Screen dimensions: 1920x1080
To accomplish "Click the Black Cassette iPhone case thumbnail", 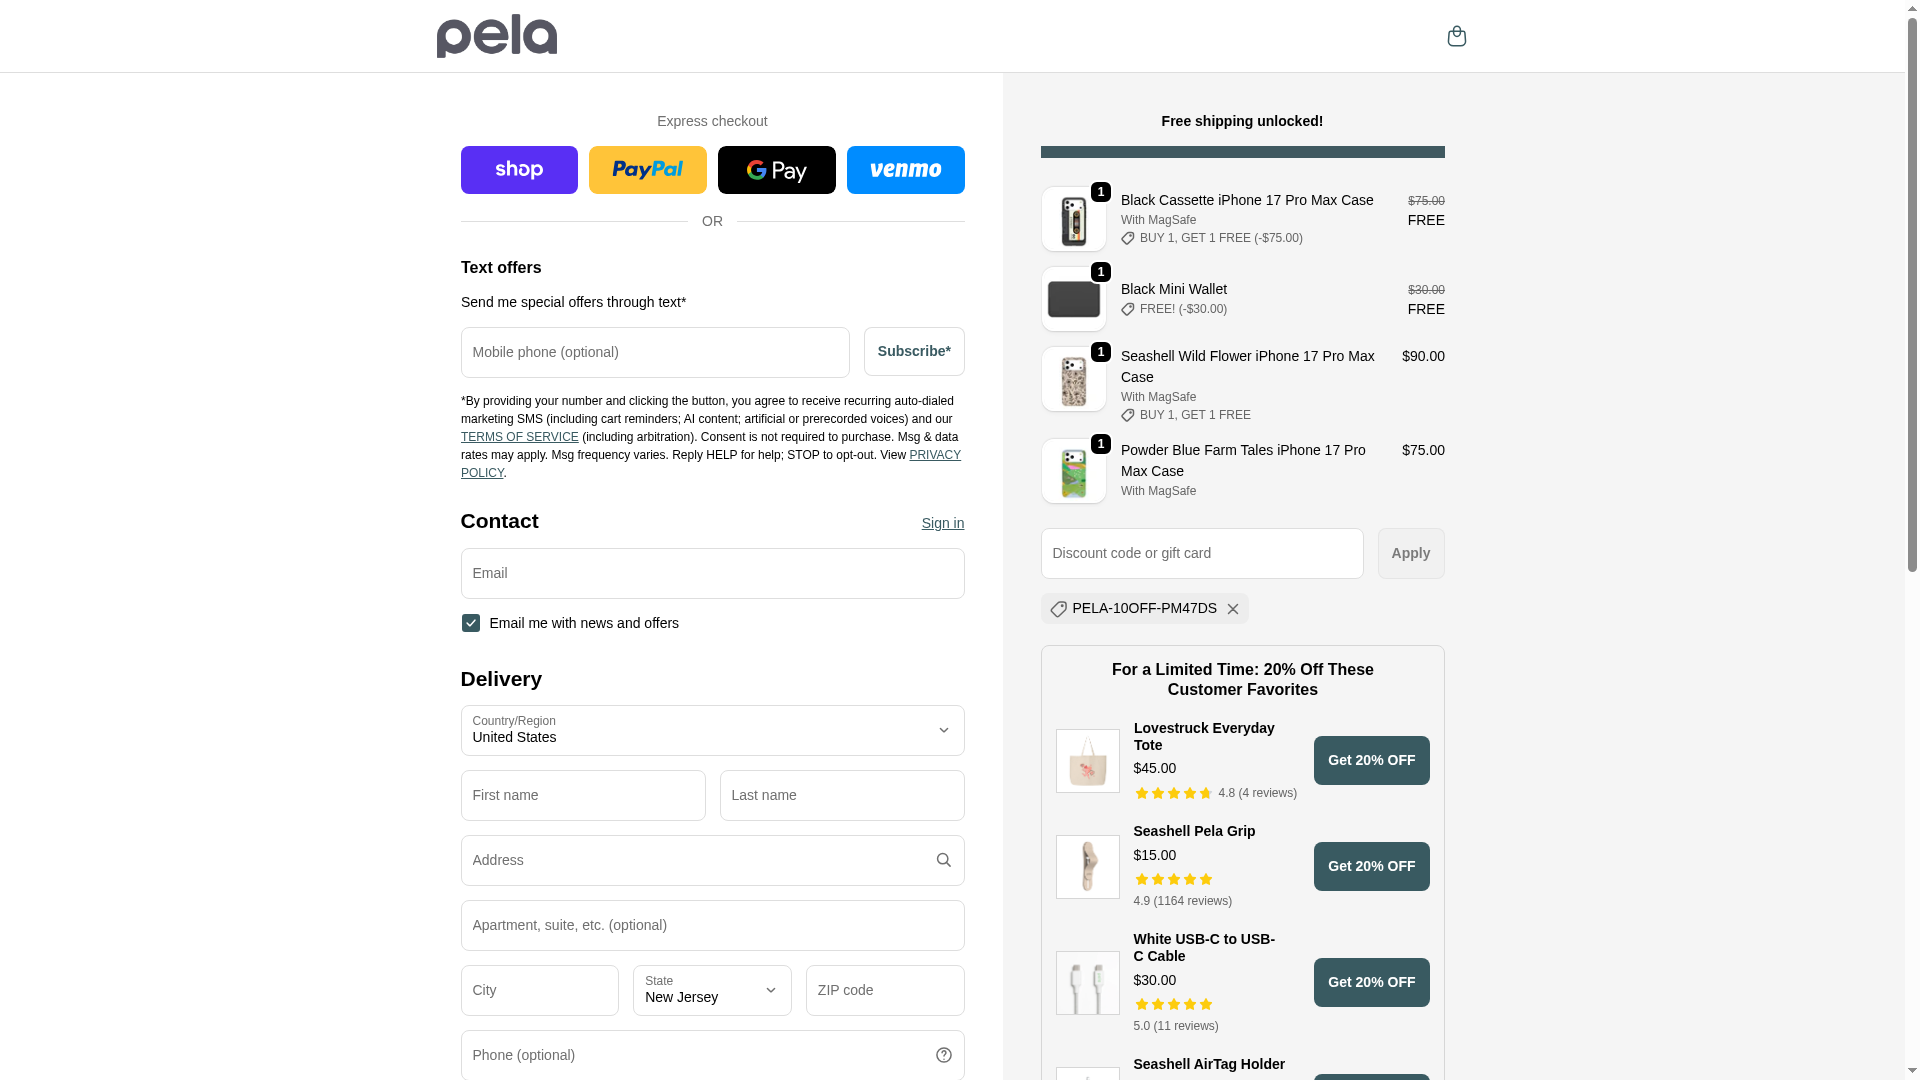I will click(1073, 219).
